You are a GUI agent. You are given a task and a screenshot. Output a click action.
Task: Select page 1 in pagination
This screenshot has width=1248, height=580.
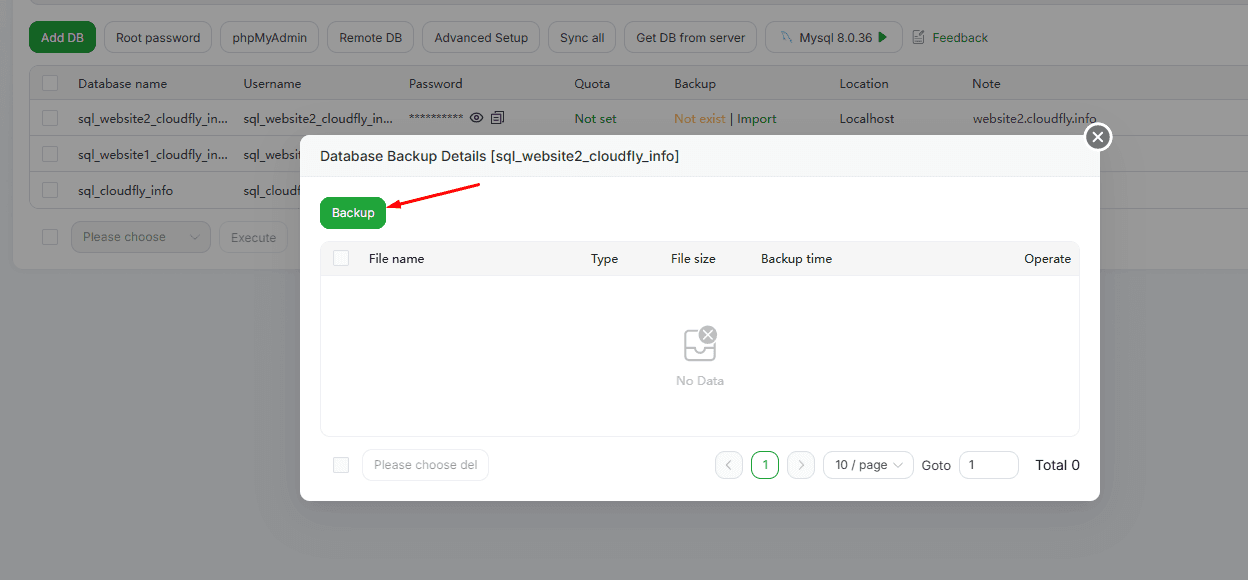(765, 465)
